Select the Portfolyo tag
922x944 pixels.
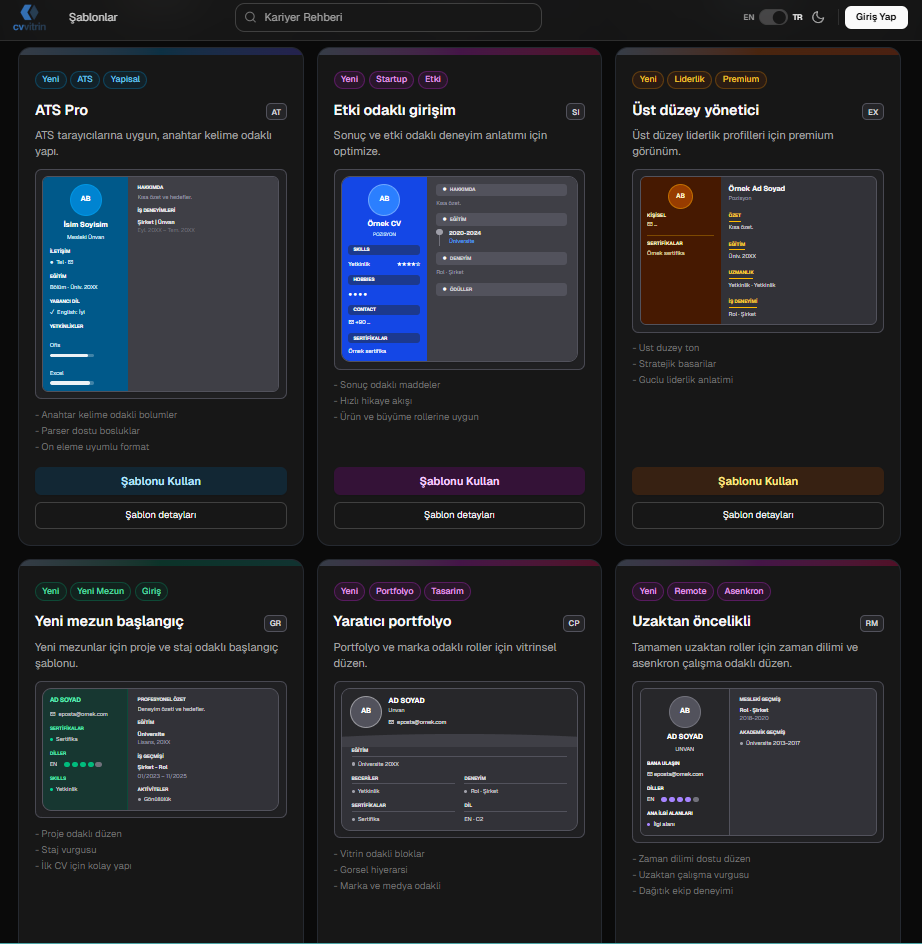394,591
